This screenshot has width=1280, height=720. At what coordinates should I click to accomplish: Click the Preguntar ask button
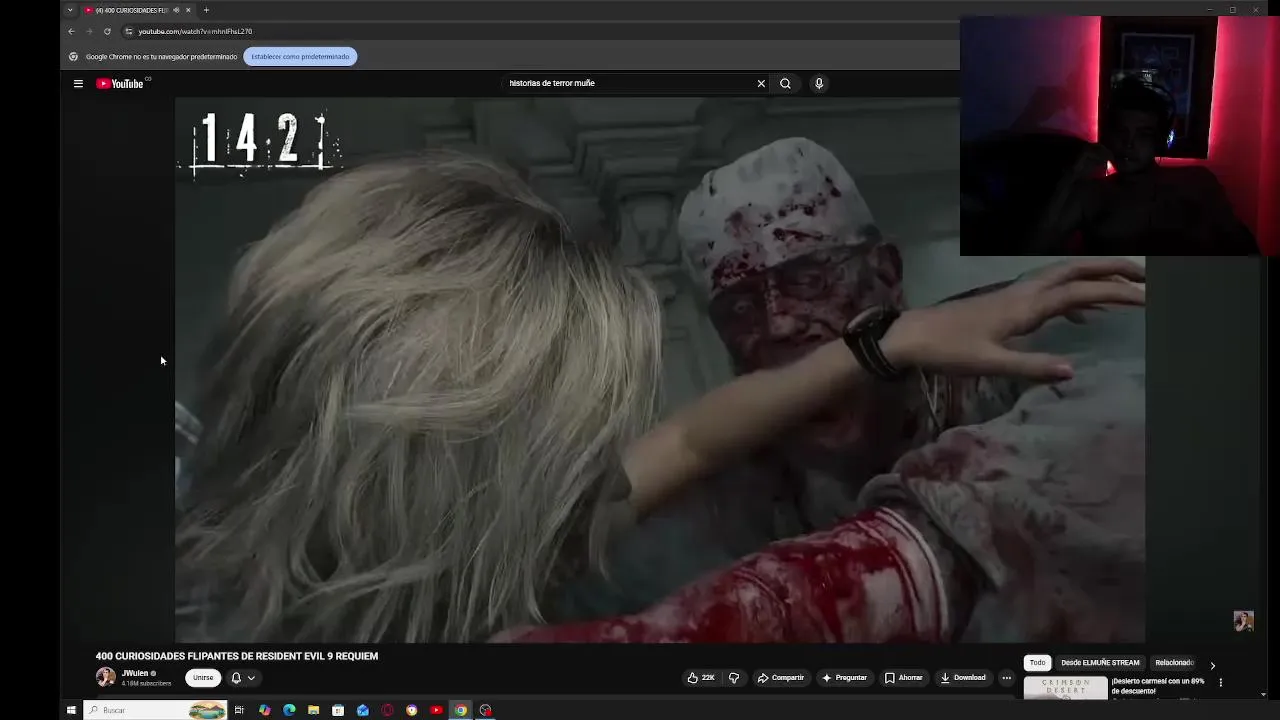click(845, 678)
